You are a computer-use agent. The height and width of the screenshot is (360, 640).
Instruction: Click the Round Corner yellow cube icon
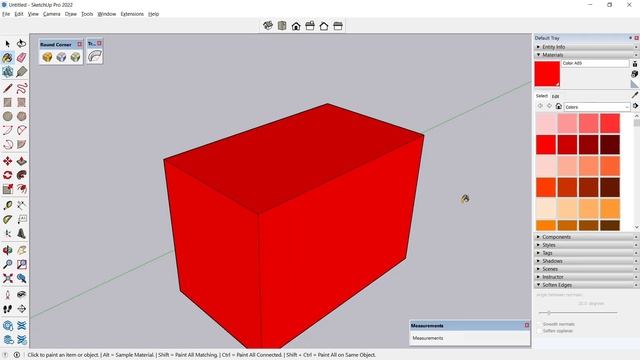coord(47,57)
